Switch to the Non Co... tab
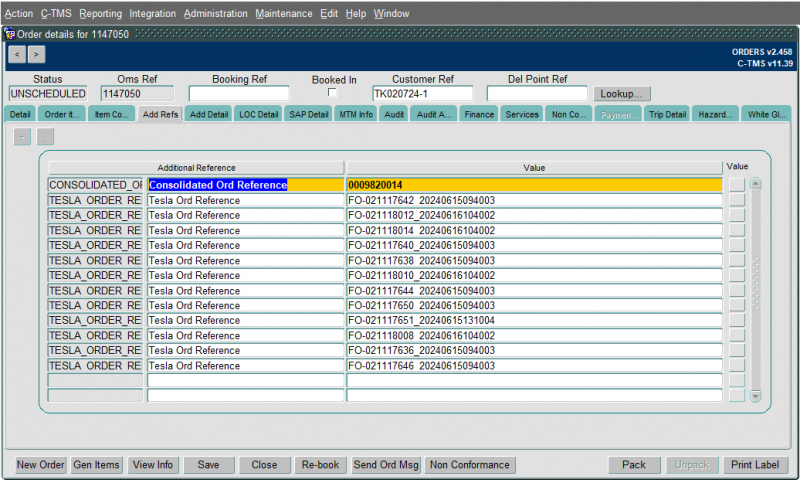800x483 pixels. (568, 114)
